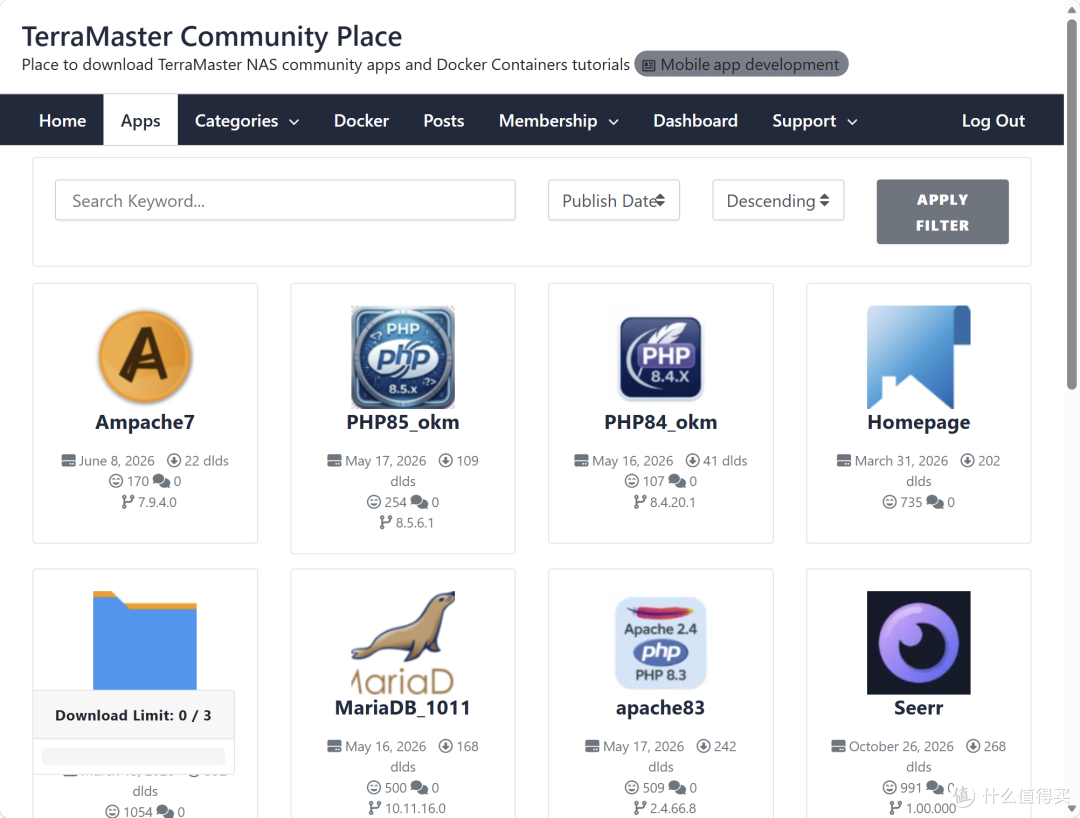This screenshot has height=818, width=1080.
Task: Open the MariaDB seal logo icon
Action: [403, 642]
